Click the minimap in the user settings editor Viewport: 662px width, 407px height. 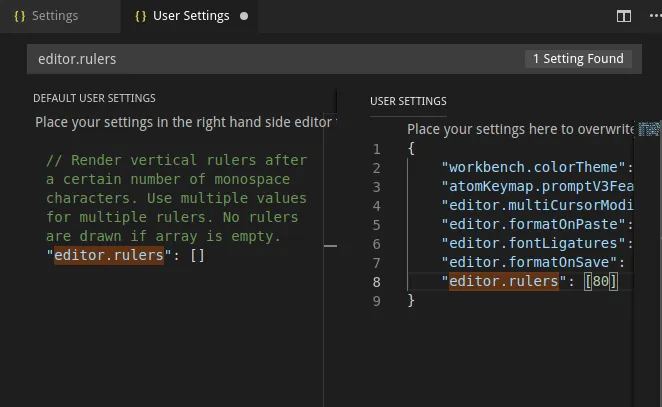click(649, 129)
